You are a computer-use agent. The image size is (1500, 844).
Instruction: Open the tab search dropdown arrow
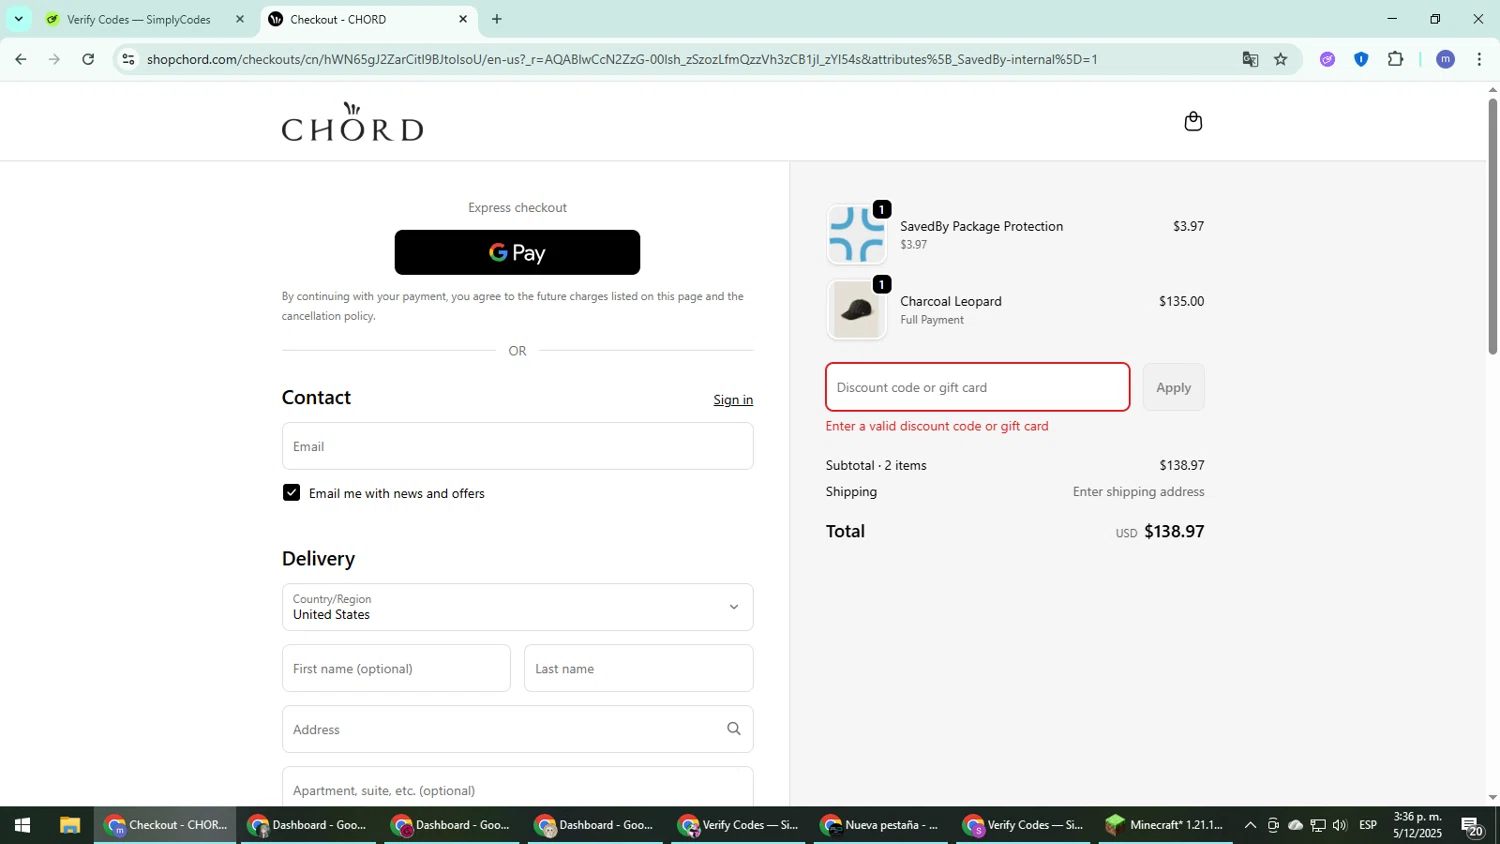point(18,19)
